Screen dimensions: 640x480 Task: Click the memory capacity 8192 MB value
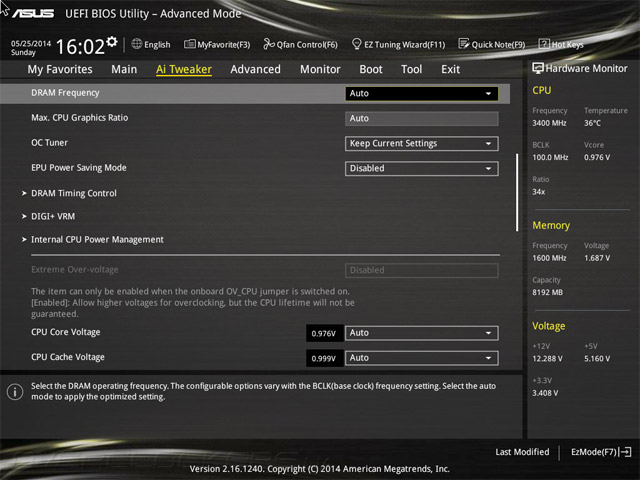click(x=547, y=292)
